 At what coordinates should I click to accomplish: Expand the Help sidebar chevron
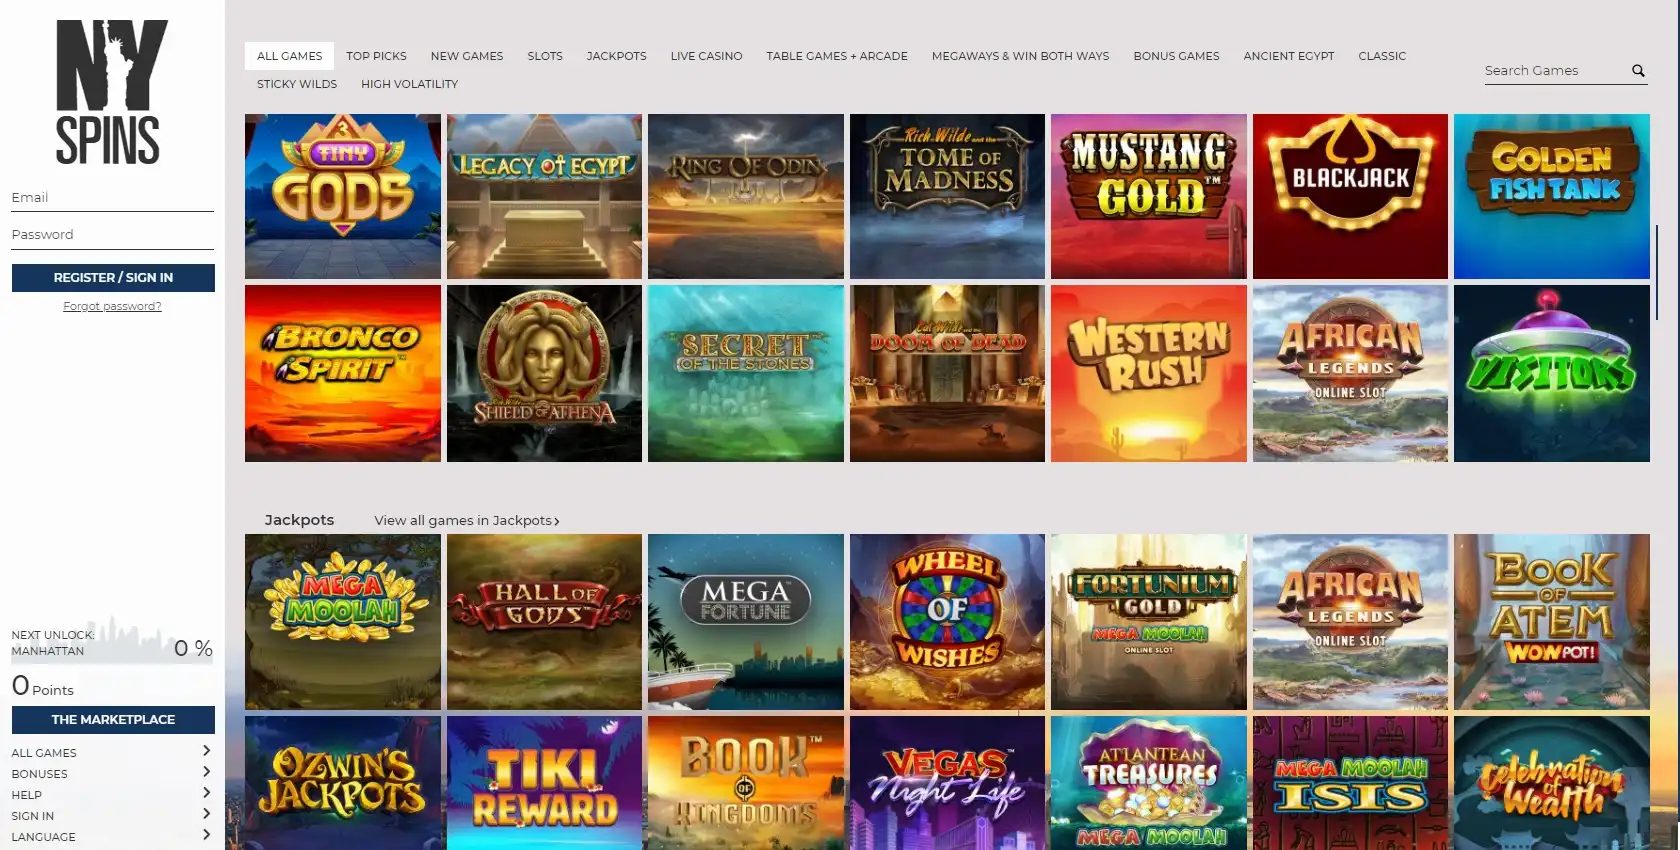point(206,793)
